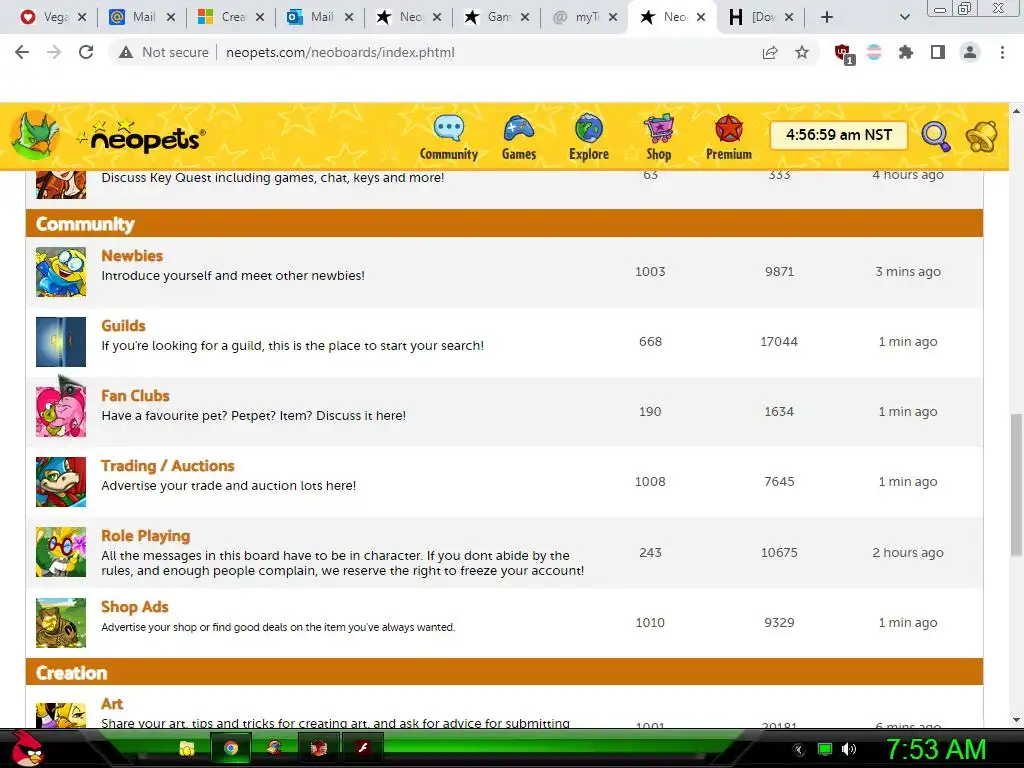Click the share page icon in address bar
1024x768 pixels.
click(x=770, y=52)
